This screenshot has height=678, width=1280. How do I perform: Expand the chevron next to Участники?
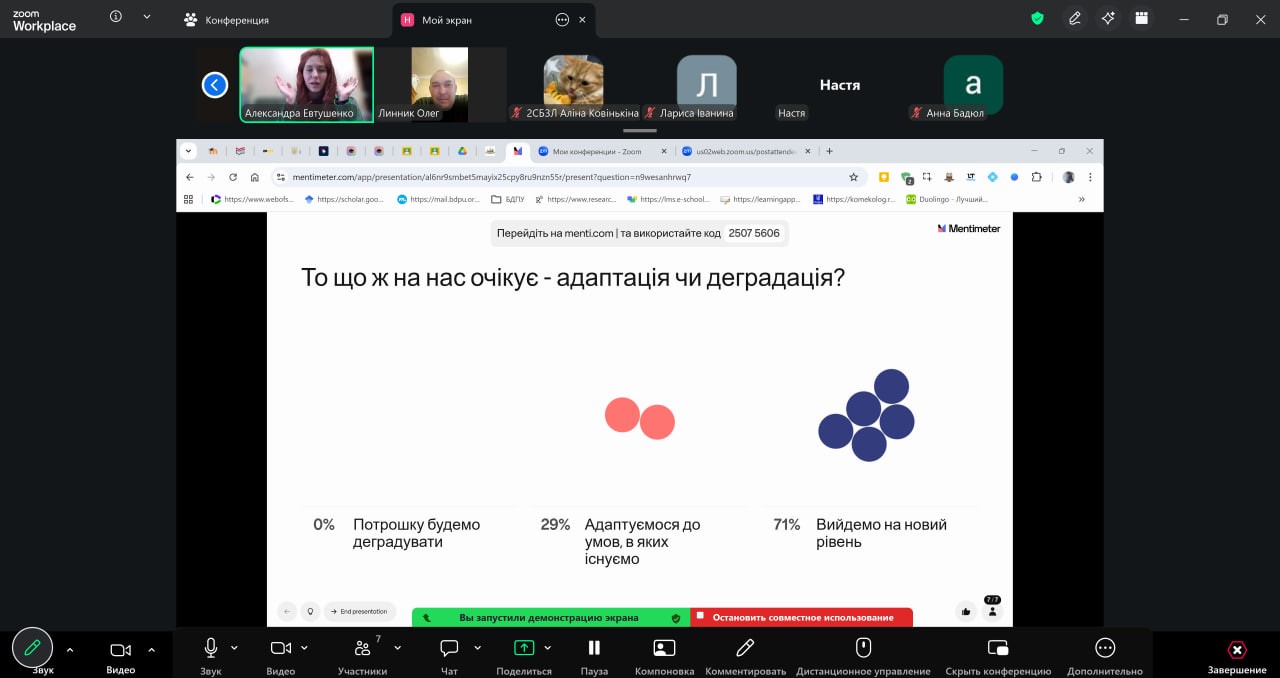tap(397, 648)
